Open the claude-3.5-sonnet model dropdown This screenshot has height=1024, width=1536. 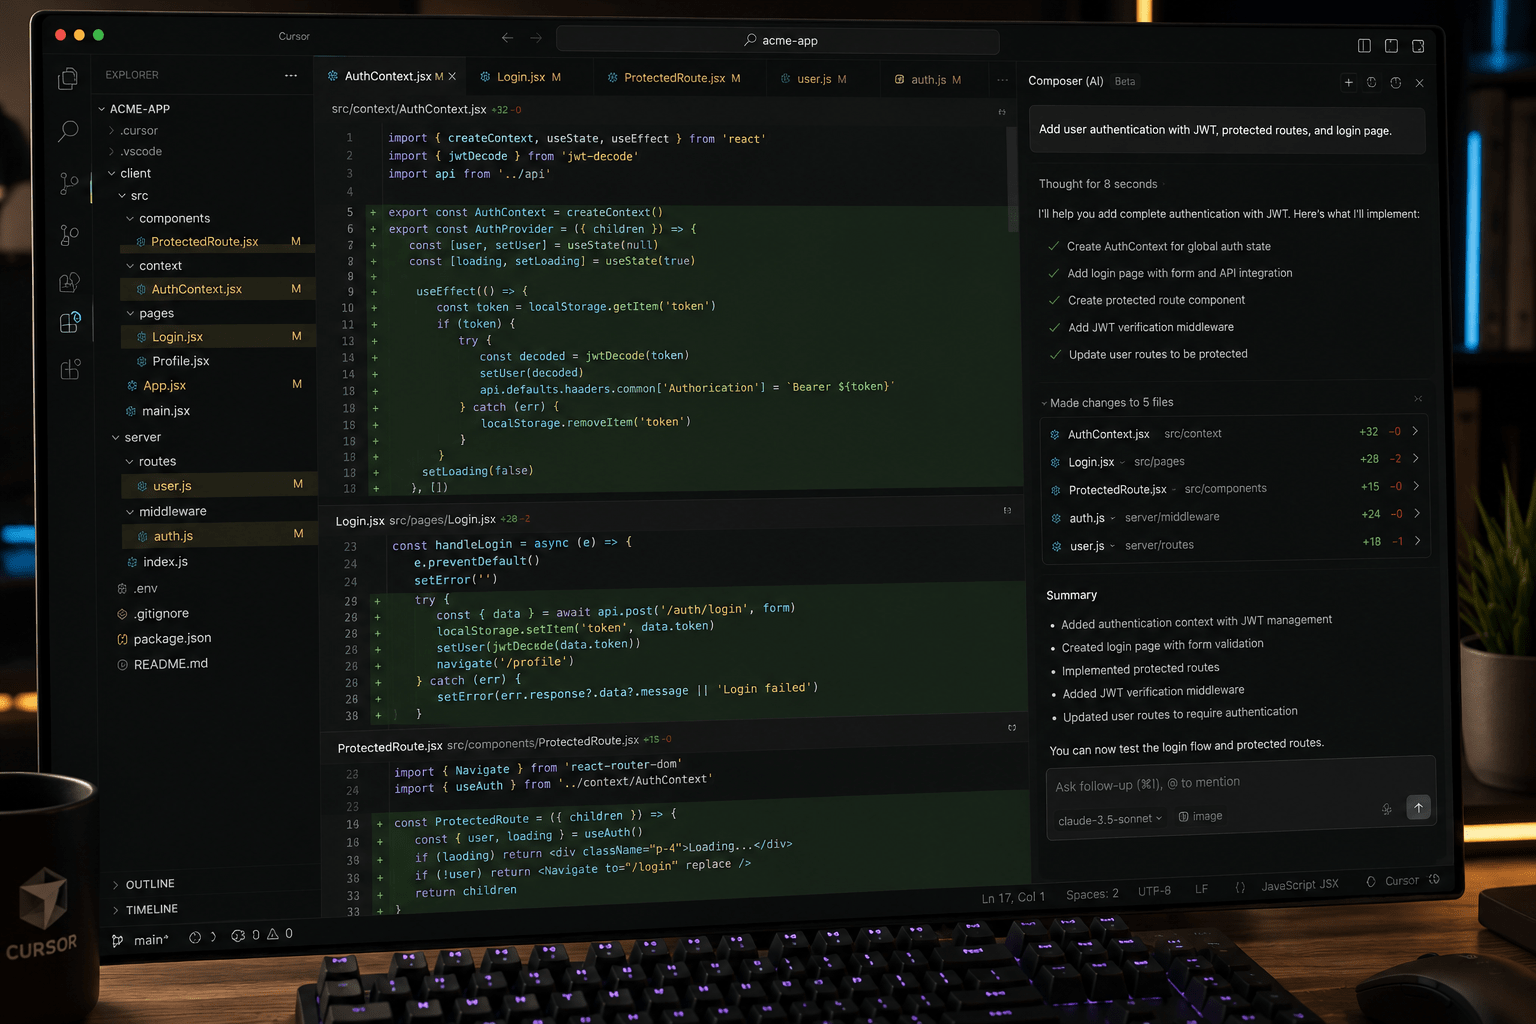1109,819
